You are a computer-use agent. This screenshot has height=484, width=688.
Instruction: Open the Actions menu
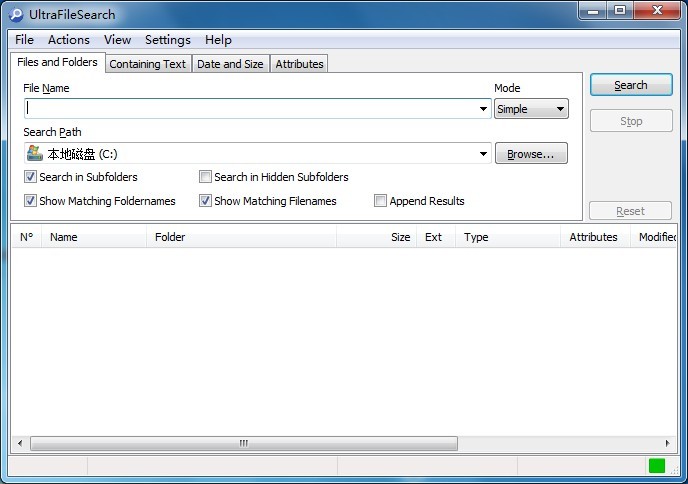(69, 40)
